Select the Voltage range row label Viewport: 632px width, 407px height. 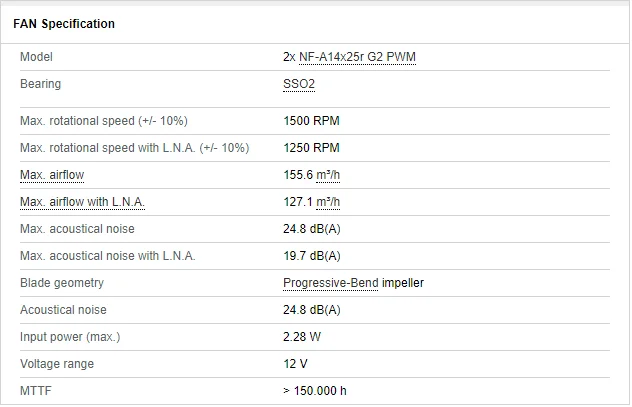(x=57, y=364)
